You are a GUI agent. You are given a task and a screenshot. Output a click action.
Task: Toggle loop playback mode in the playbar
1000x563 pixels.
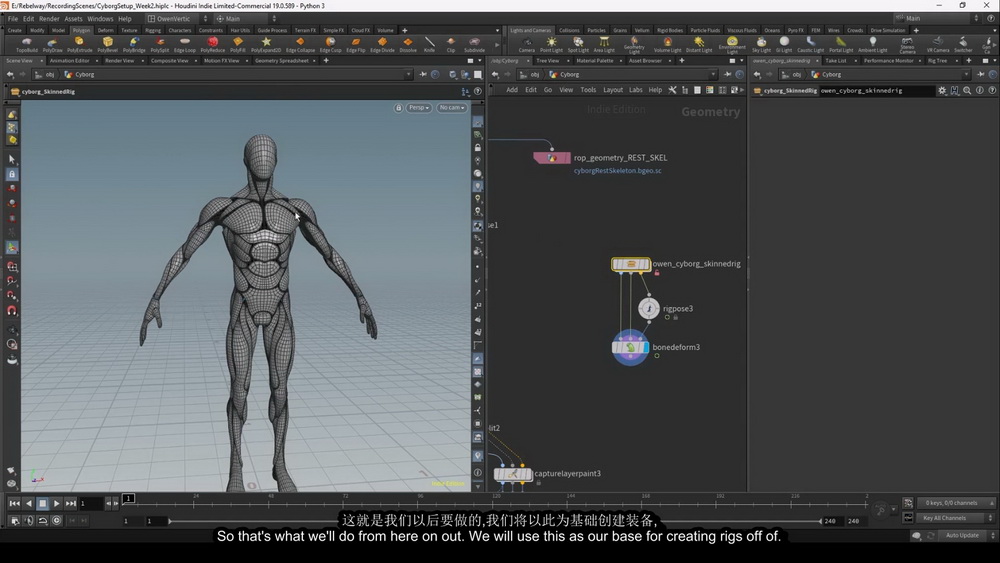click(x=43, y=520)
